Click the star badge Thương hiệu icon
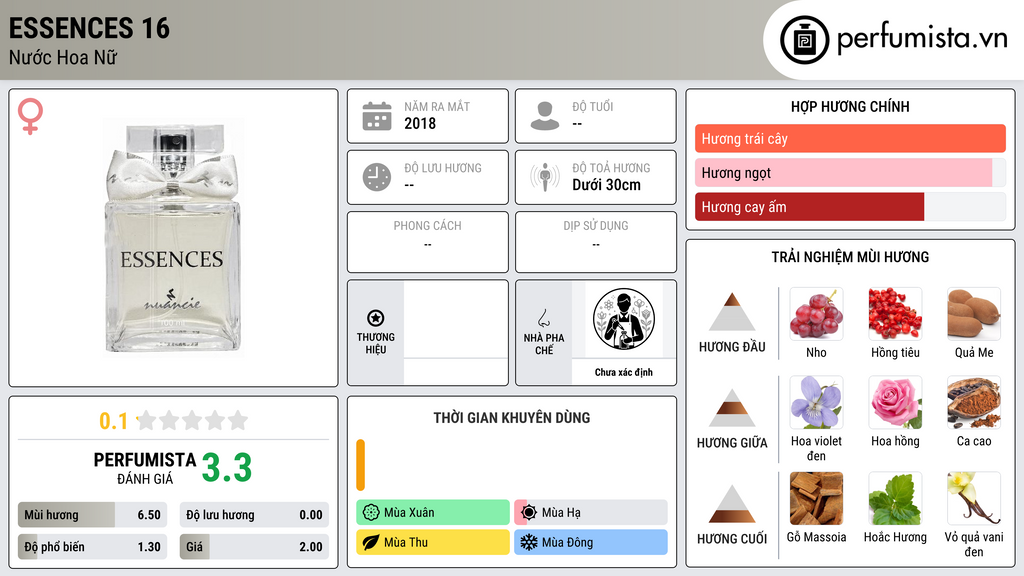This screenshot has width=1024, height=576. coord(376,318)
